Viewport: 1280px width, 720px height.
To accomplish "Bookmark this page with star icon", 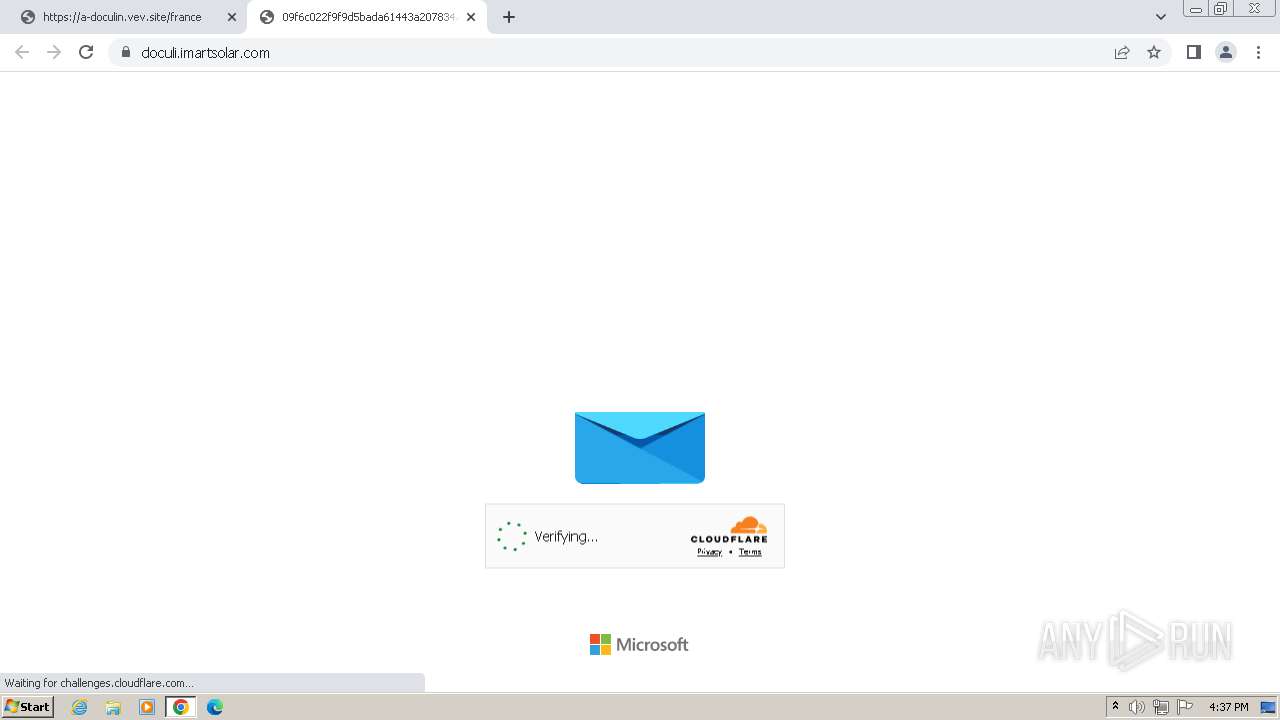I will (x=1154, y=52).
